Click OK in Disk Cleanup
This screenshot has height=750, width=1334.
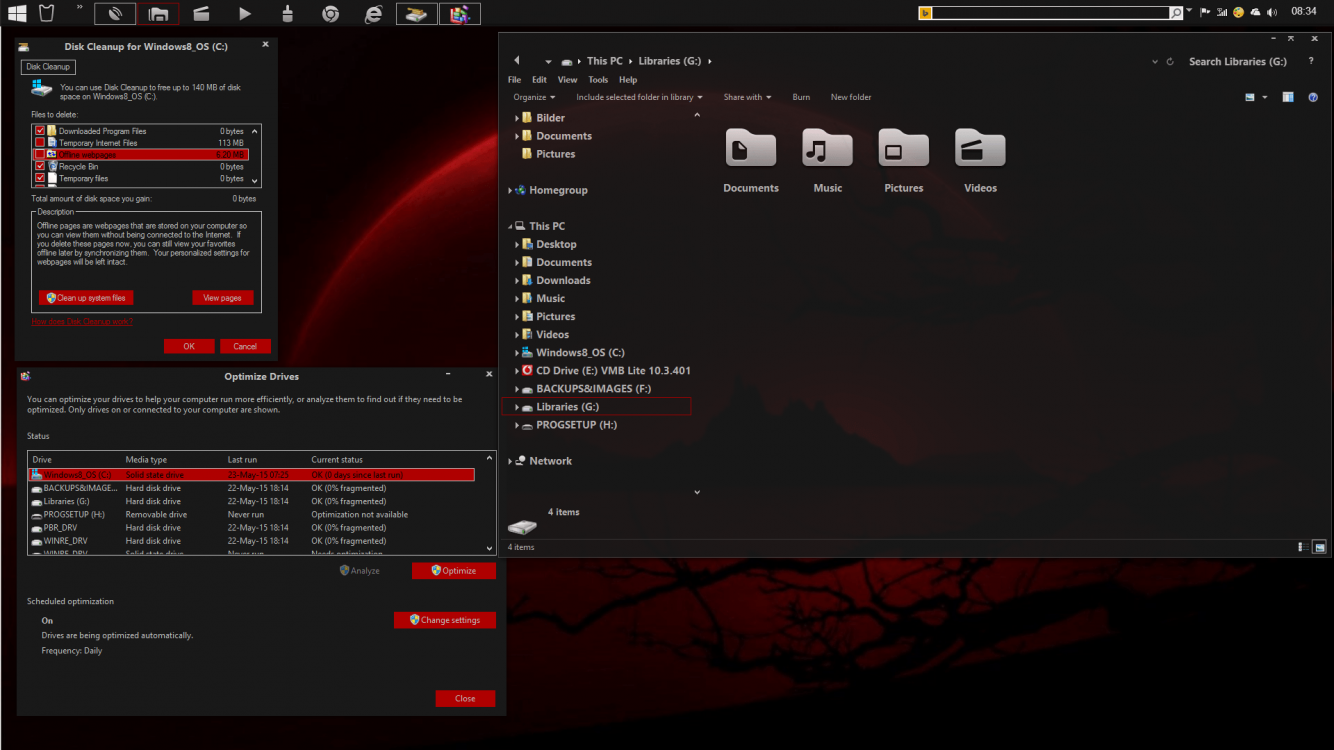click(189, 346)
